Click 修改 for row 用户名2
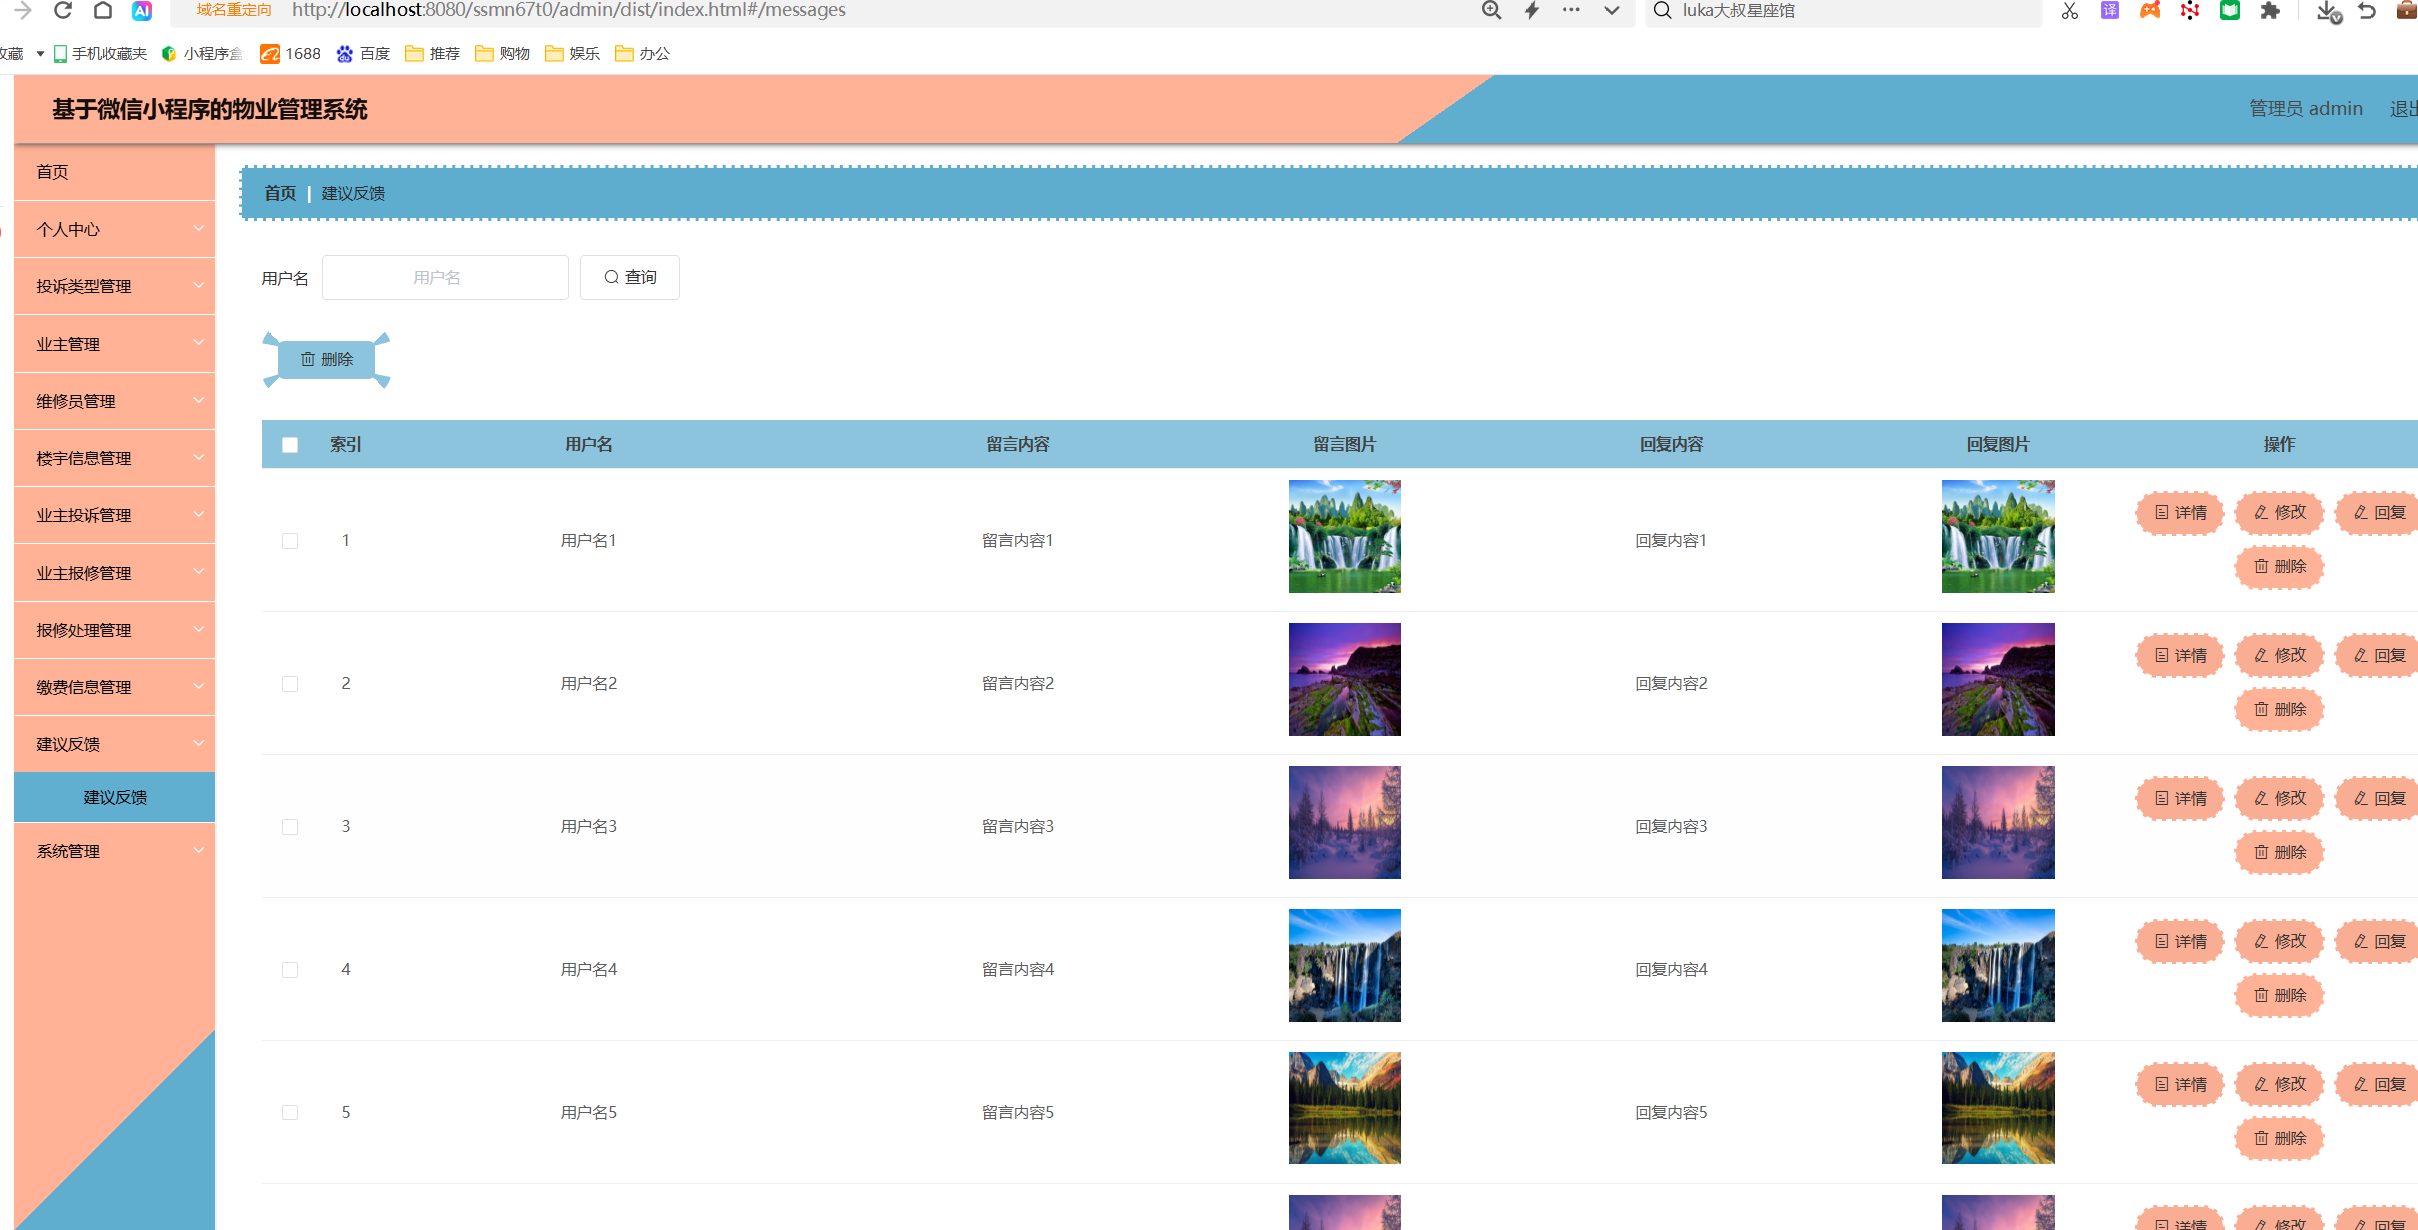Image resolution: width=2418 pixels, height=1230 pixels. click(x=2280, y=656)
